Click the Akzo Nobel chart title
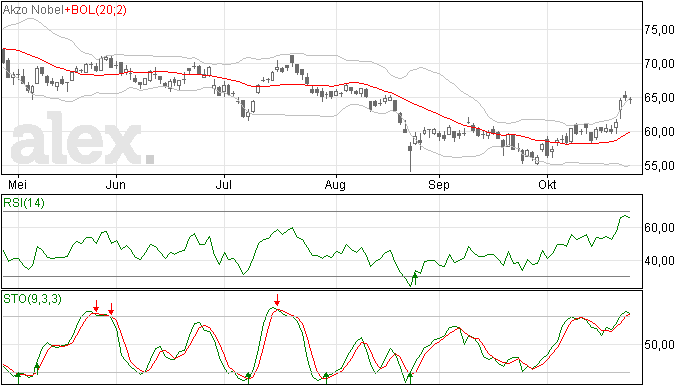This screenshot has width=690, height=387. tap(33, 10)
